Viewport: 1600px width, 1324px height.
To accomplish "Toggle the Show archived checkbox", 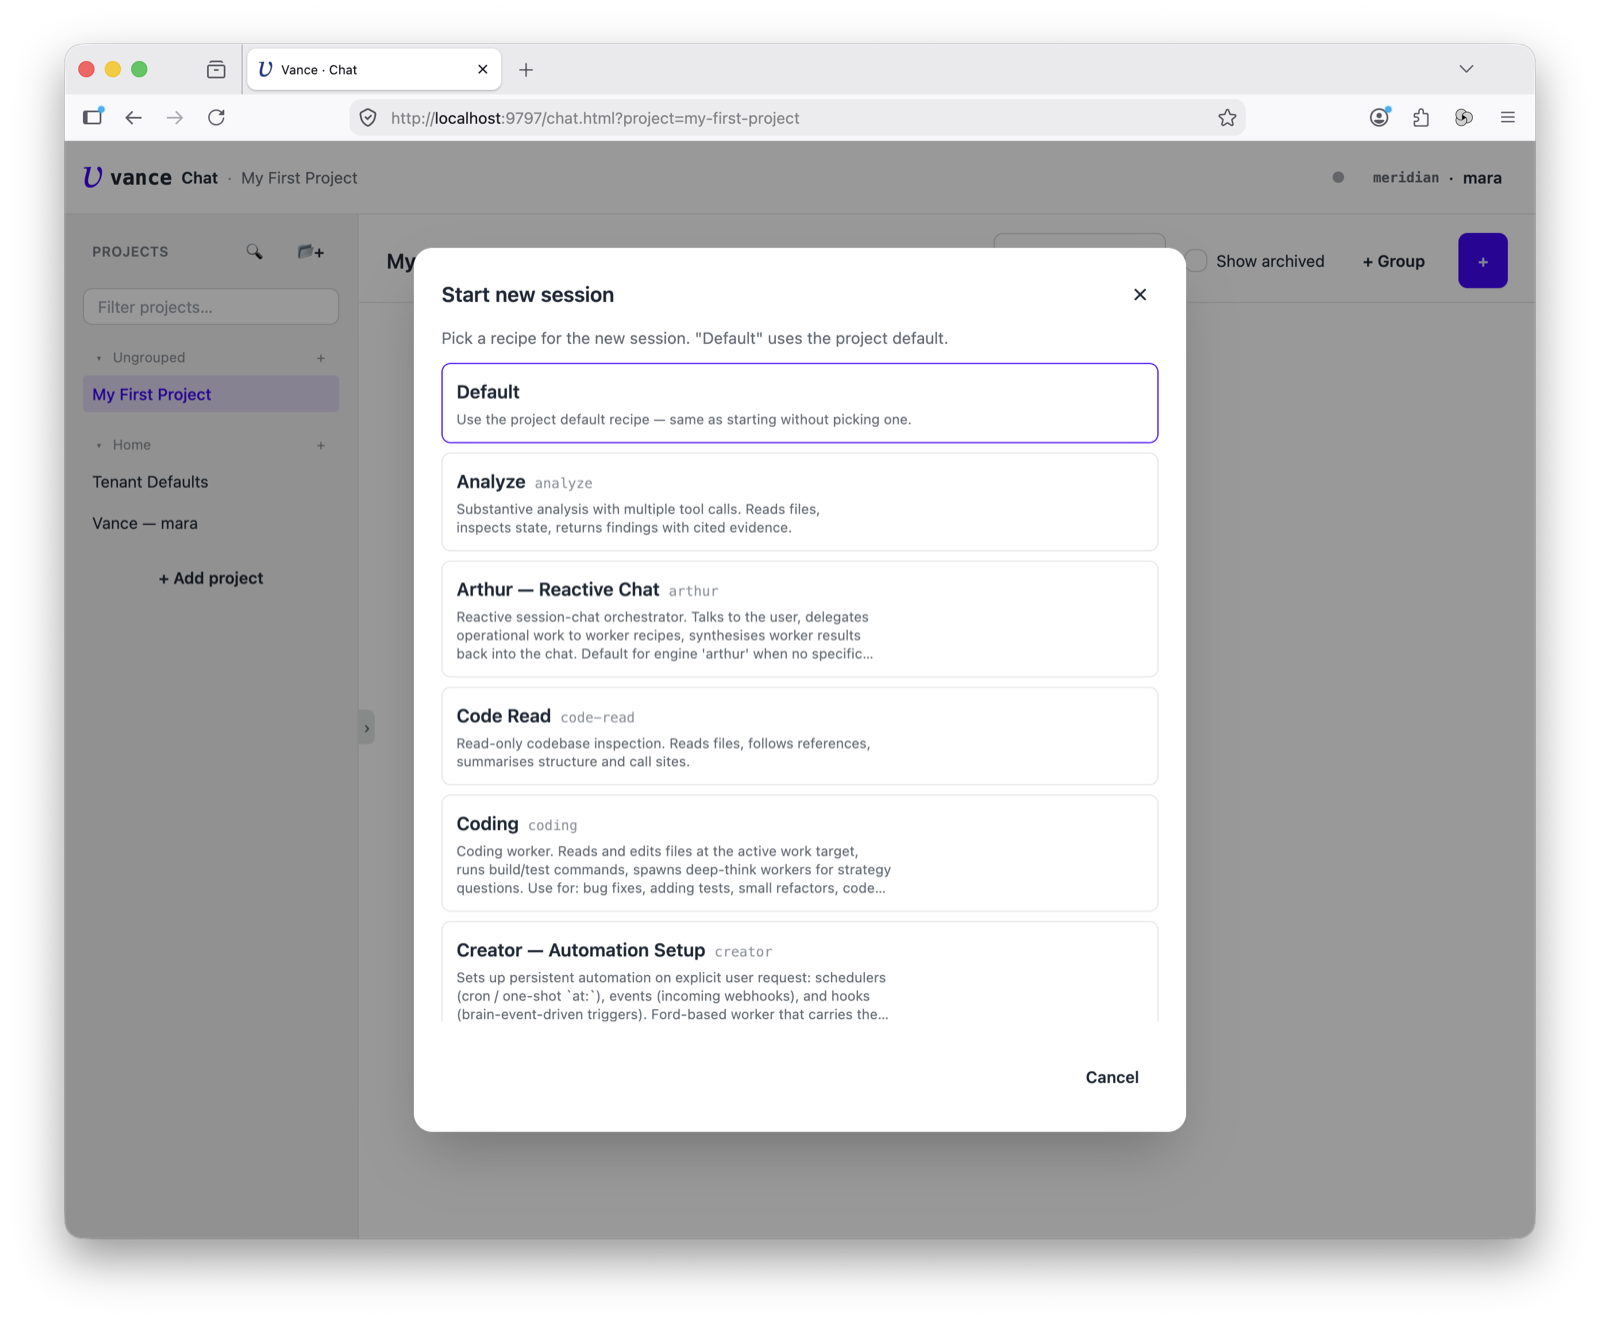I will pyautogui.click(x=1197, y=261).
